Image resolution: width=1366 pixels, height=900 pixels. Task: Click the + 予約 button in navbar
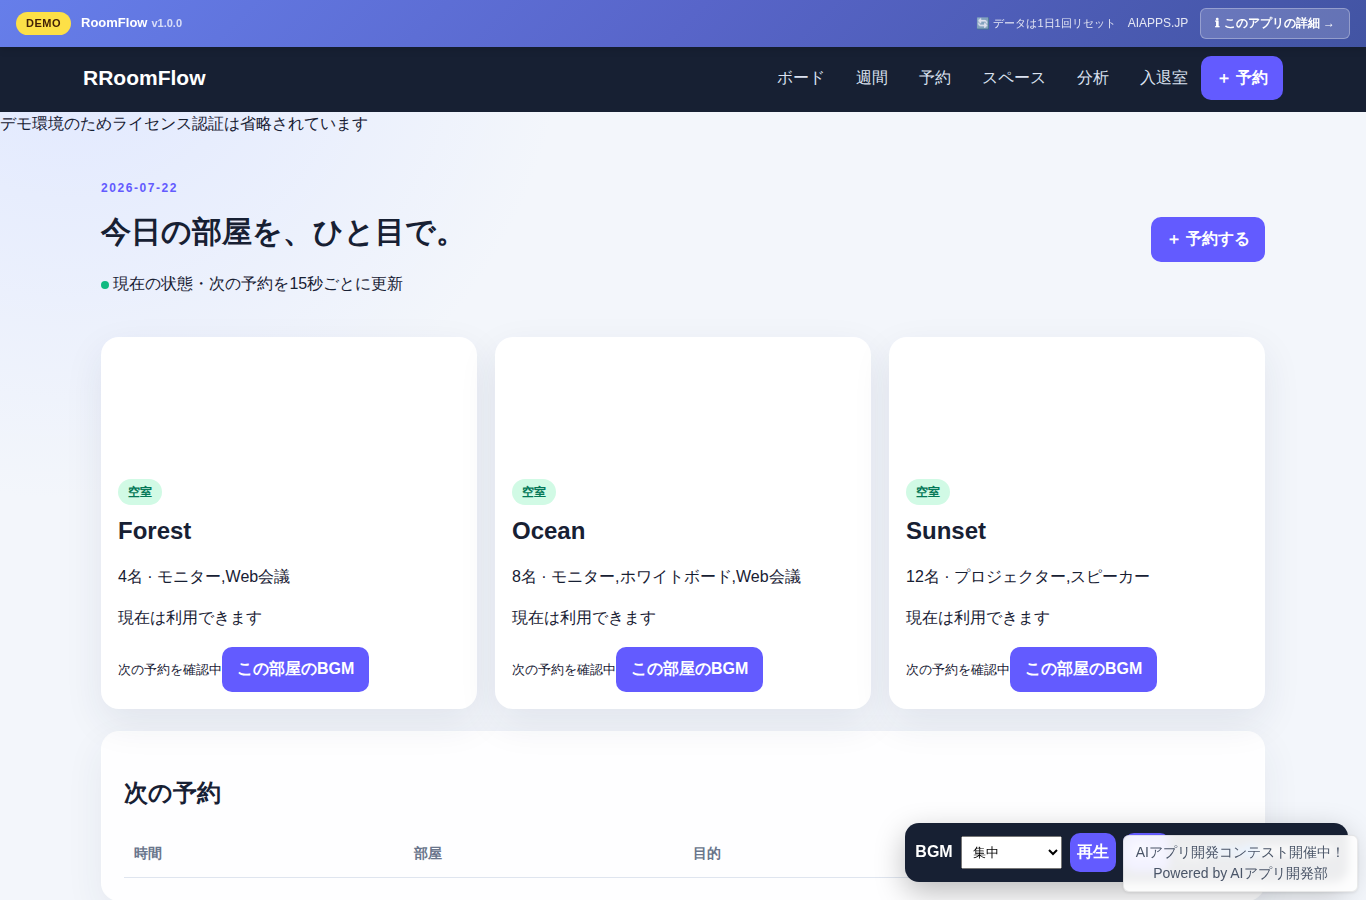pos(1242,78)
